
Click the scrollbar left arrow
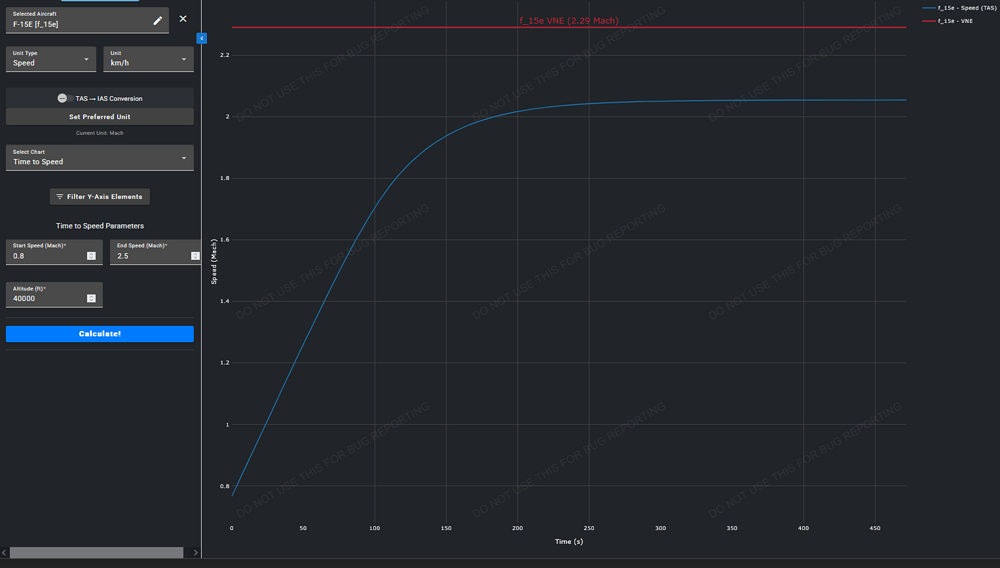click(4, 553)
